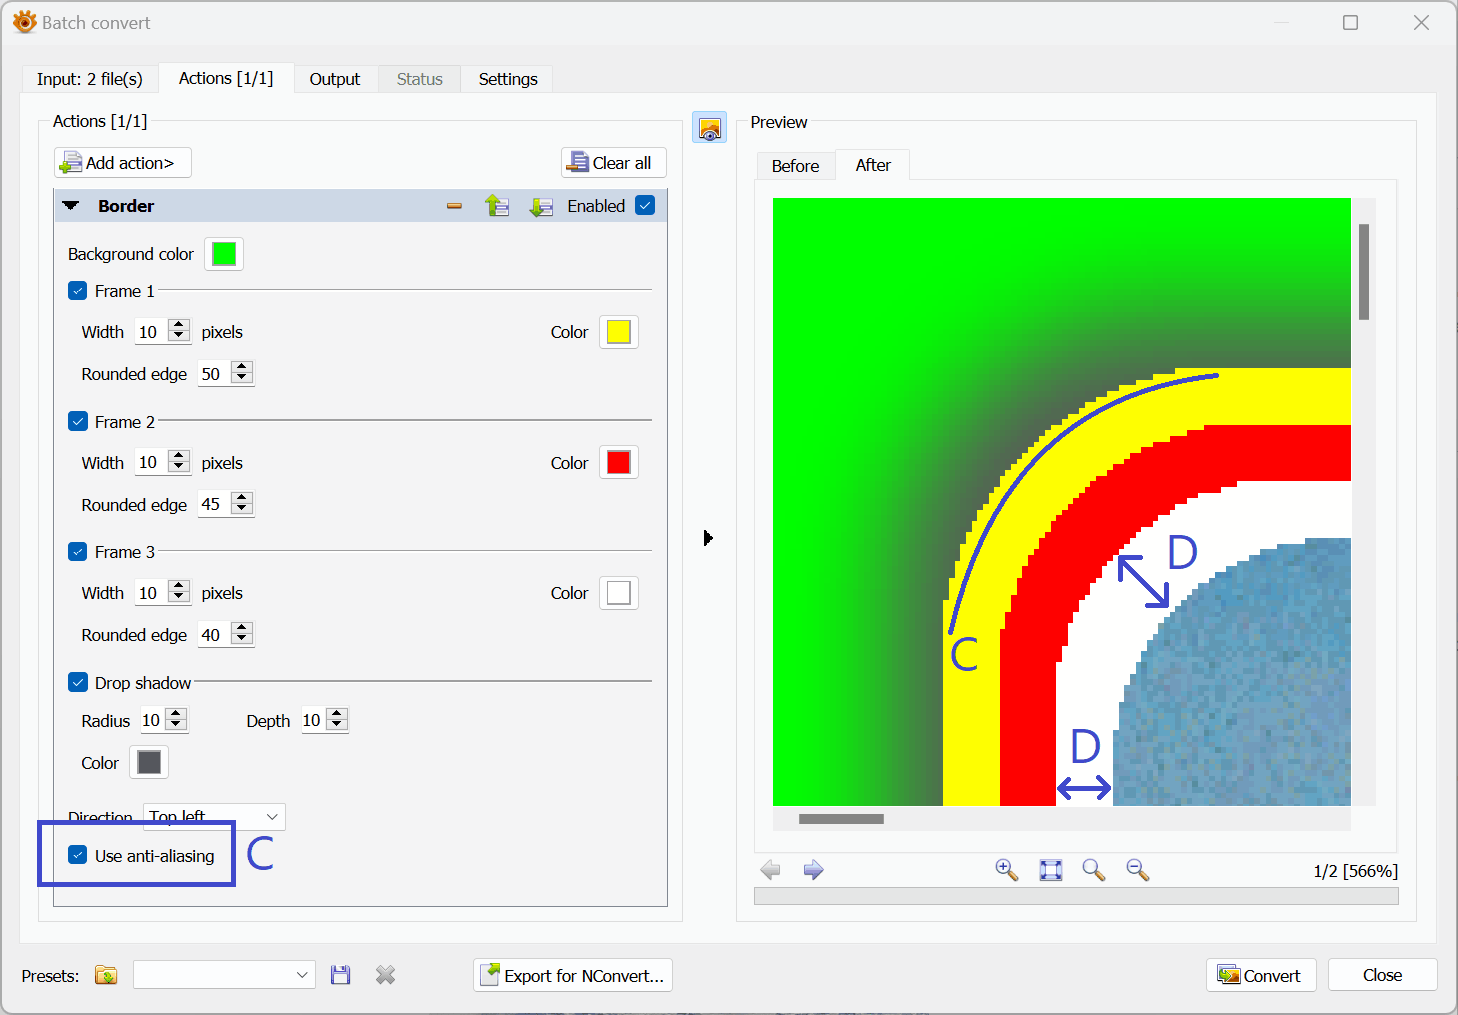
Task: Show the Before preview tab
Action: coord(795,166)
